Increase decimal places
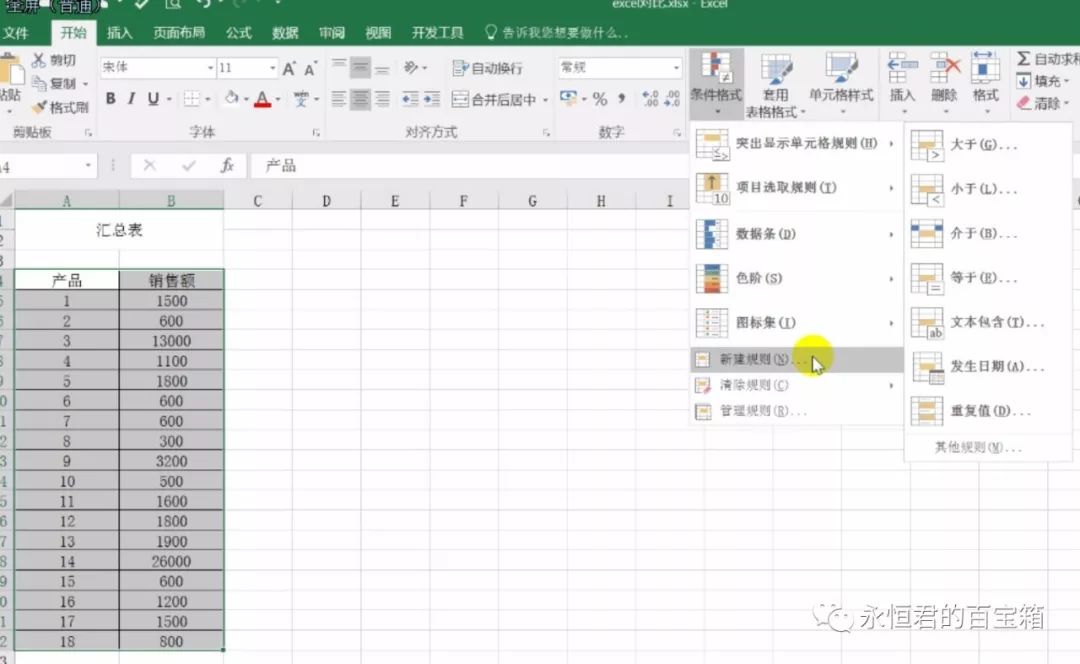This screenshot has height=664, width=1080. [650, 99]
